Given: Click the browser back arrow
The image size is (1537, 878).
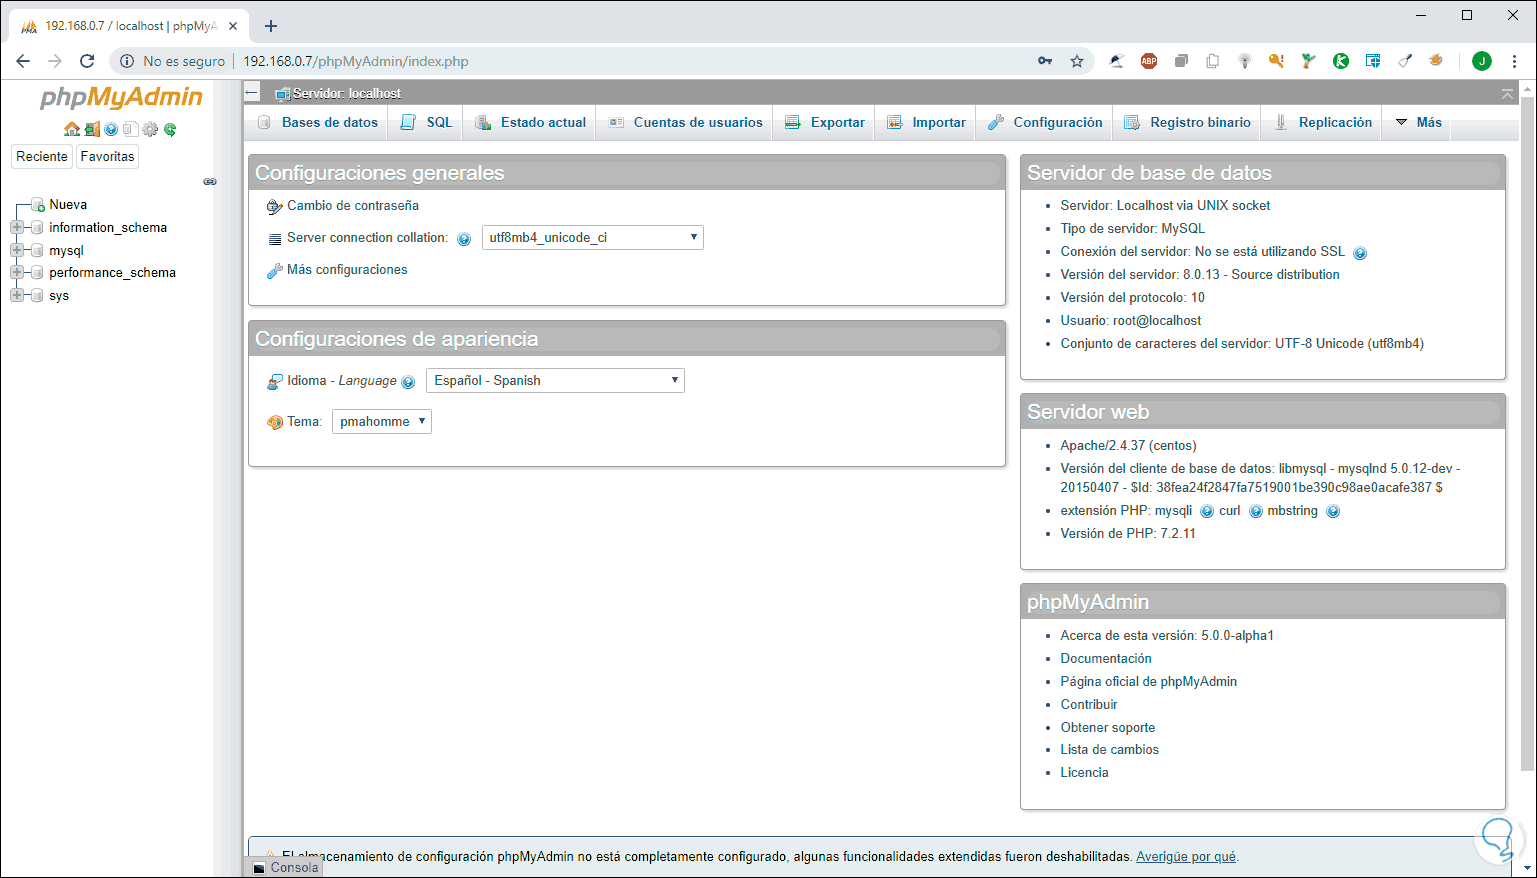Looking at the screenshot, I should tap(23, 61).
